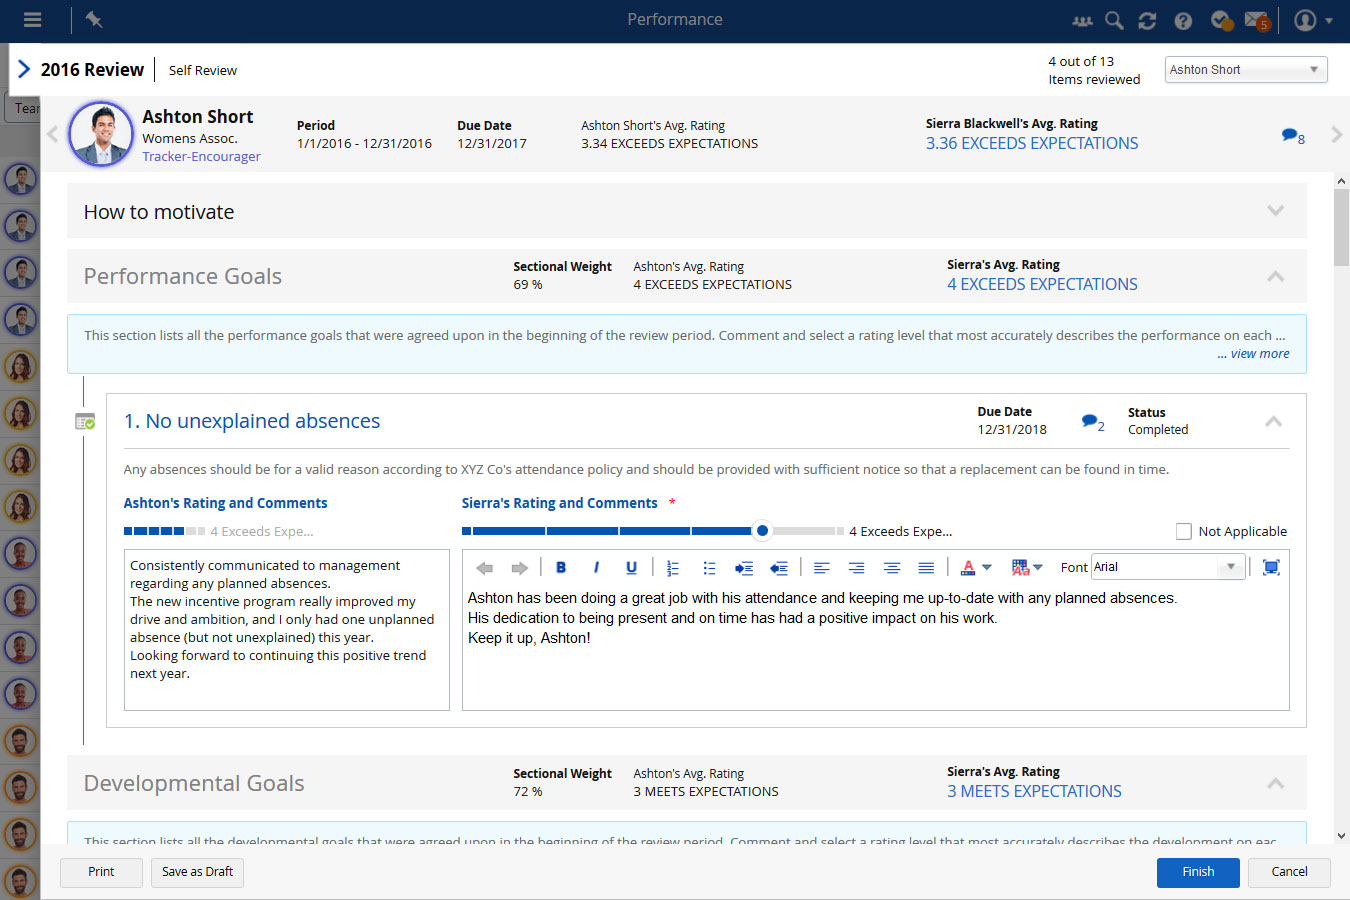Check the Not Applicable checkbox
Screen dimensions: 1350x900
(1184, 532)
